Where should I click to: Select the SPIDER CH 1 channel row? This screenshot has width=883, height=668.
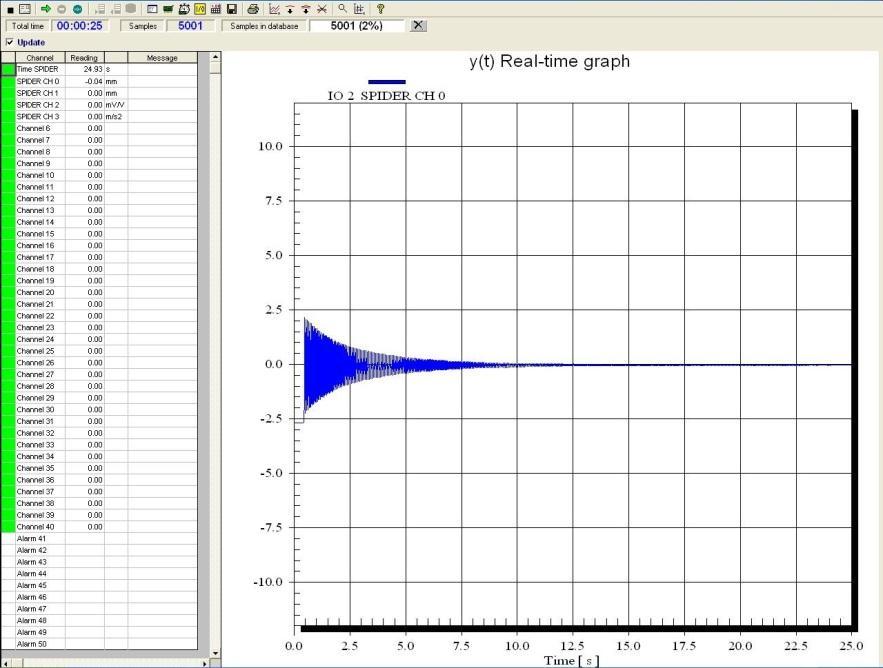(99, 93)
